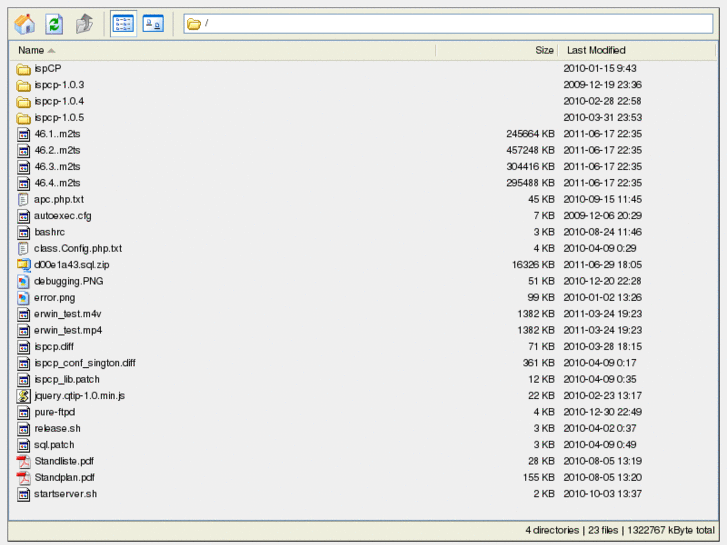Click the error.png image icon
Screen dimensions: 727x545
24,298
